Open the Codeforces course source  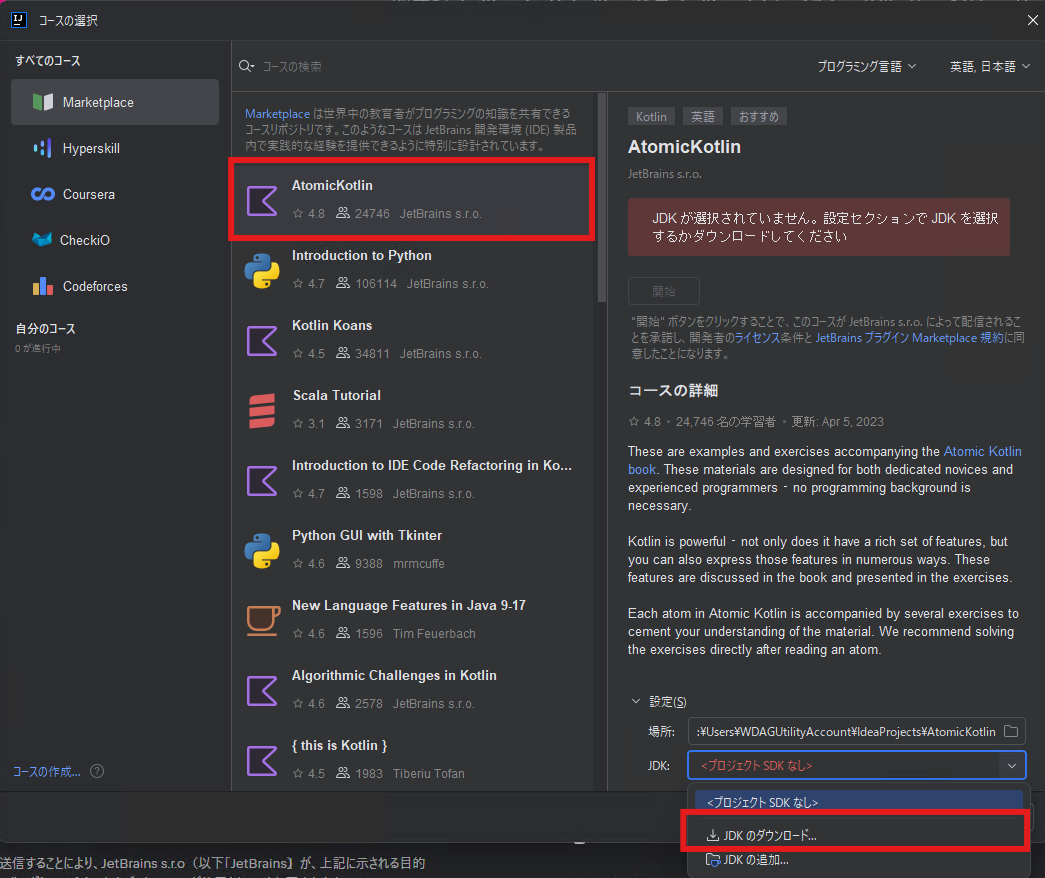click(94, 286)
